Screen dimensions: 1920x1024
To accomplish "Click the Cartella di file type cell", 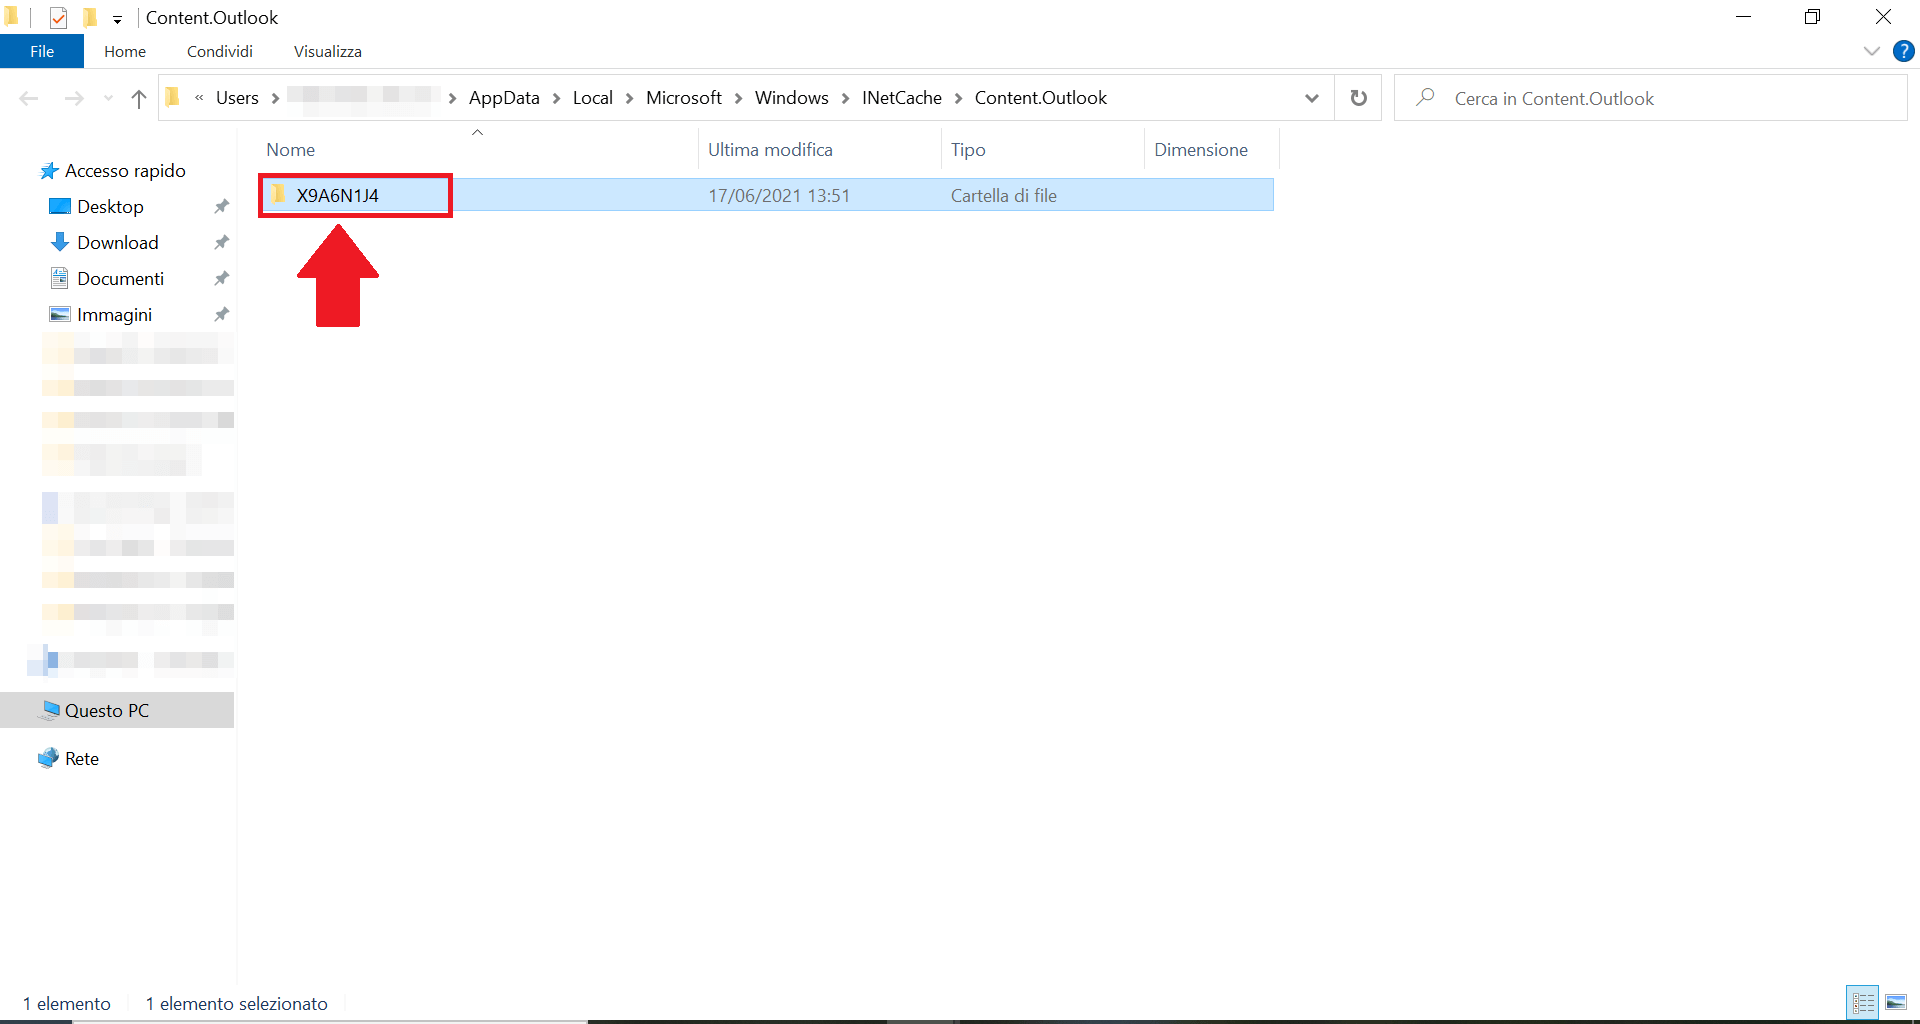I will (1004, 196).
